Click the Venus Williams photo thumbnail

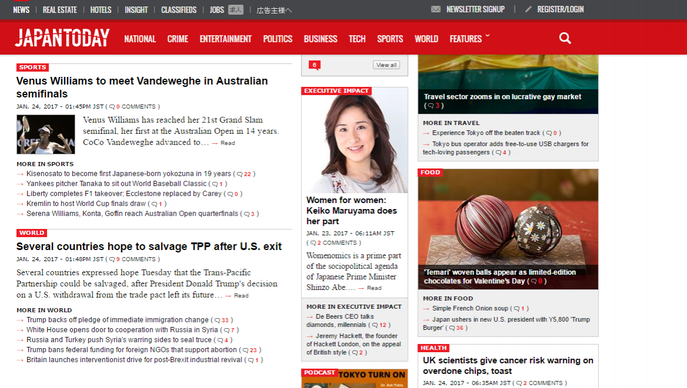tap(46, 134)
